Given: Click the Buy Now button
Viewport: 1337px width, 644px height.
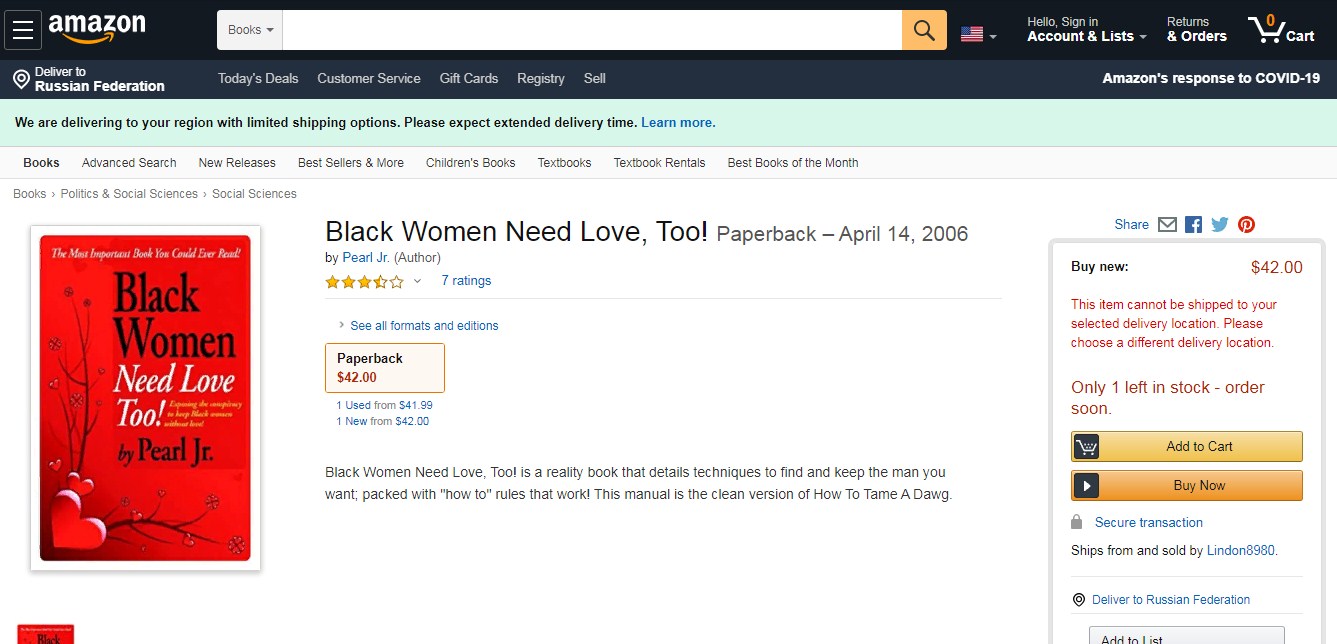Looking at the screenshot, I should coord(1187,486).
